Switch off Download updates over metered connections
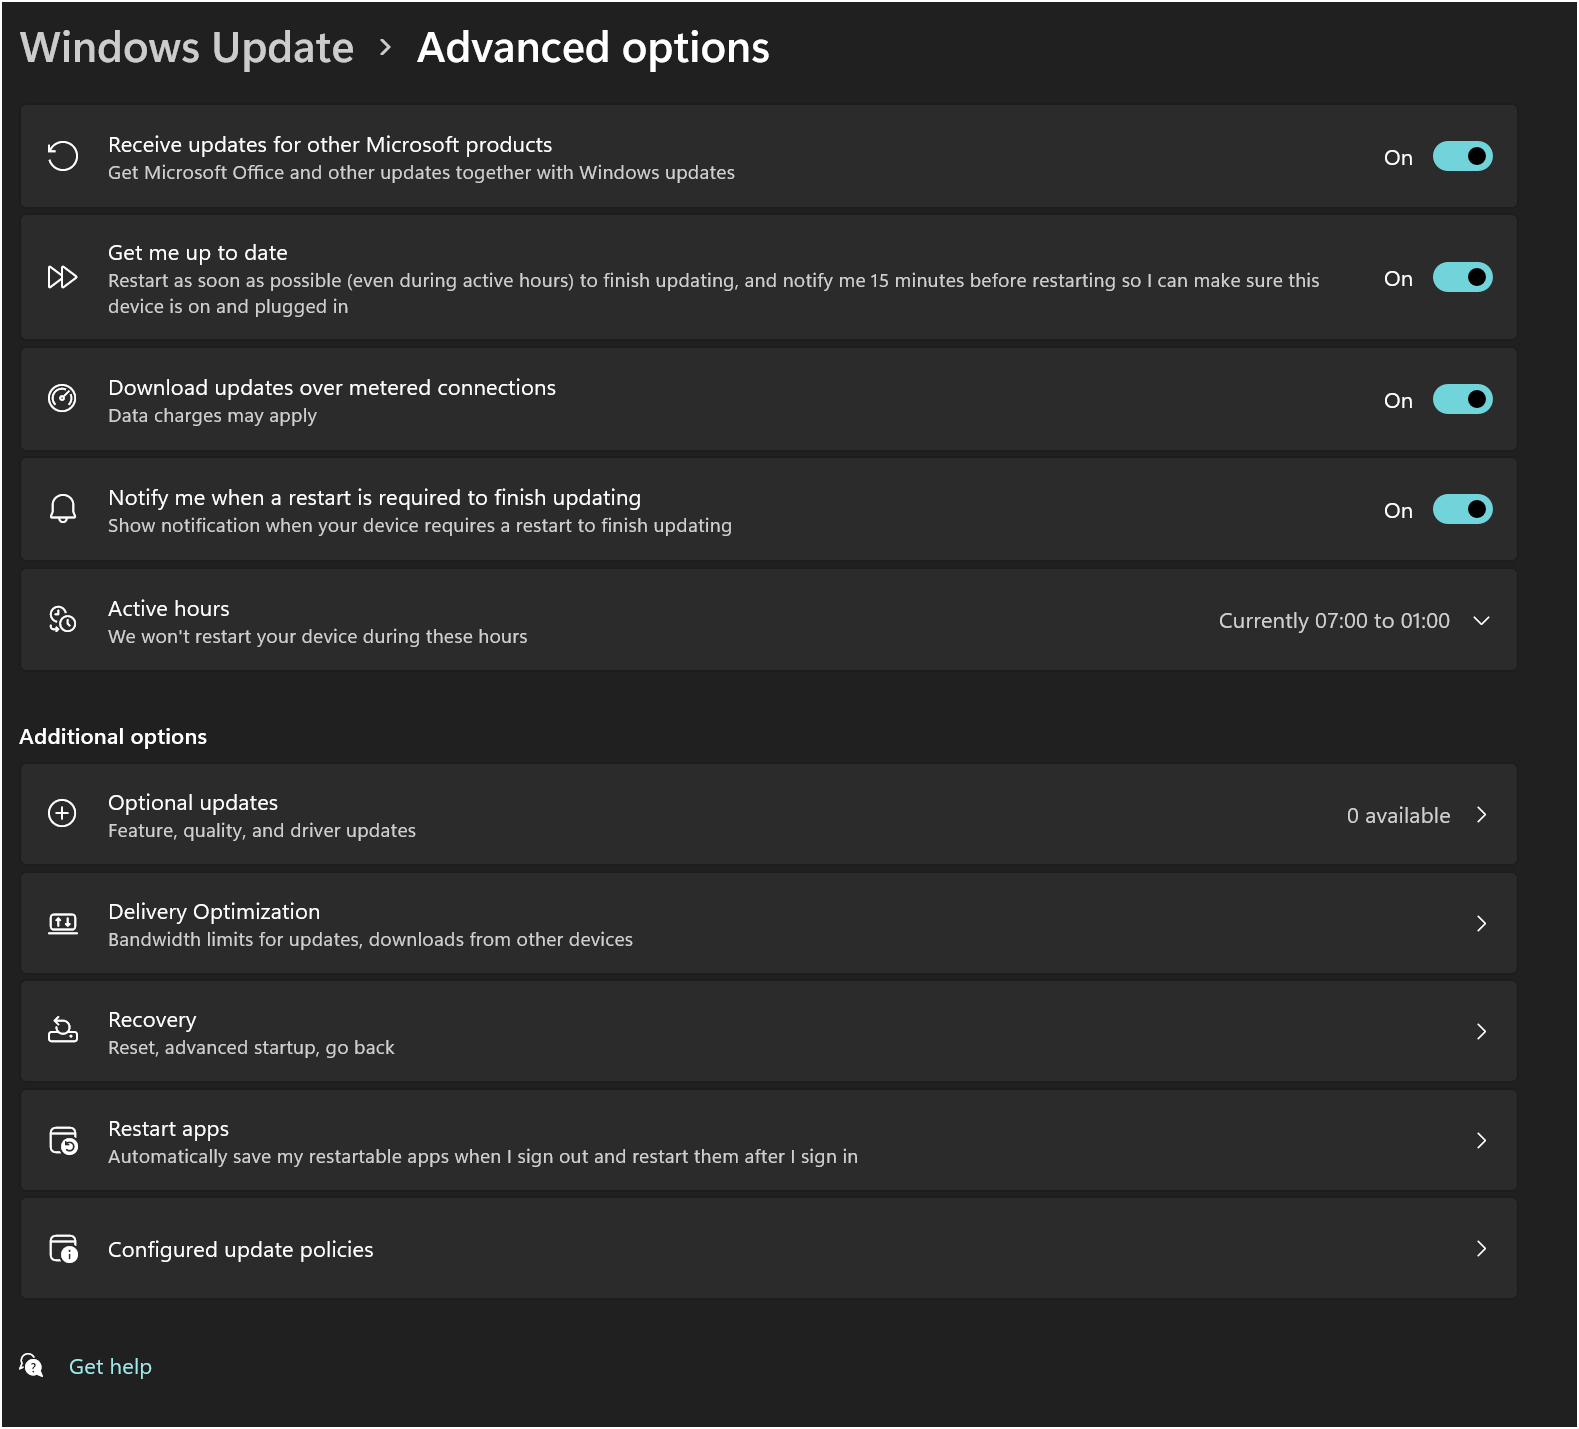The height and width of the screenshot is (1429, 1579). coord(1462,399)
